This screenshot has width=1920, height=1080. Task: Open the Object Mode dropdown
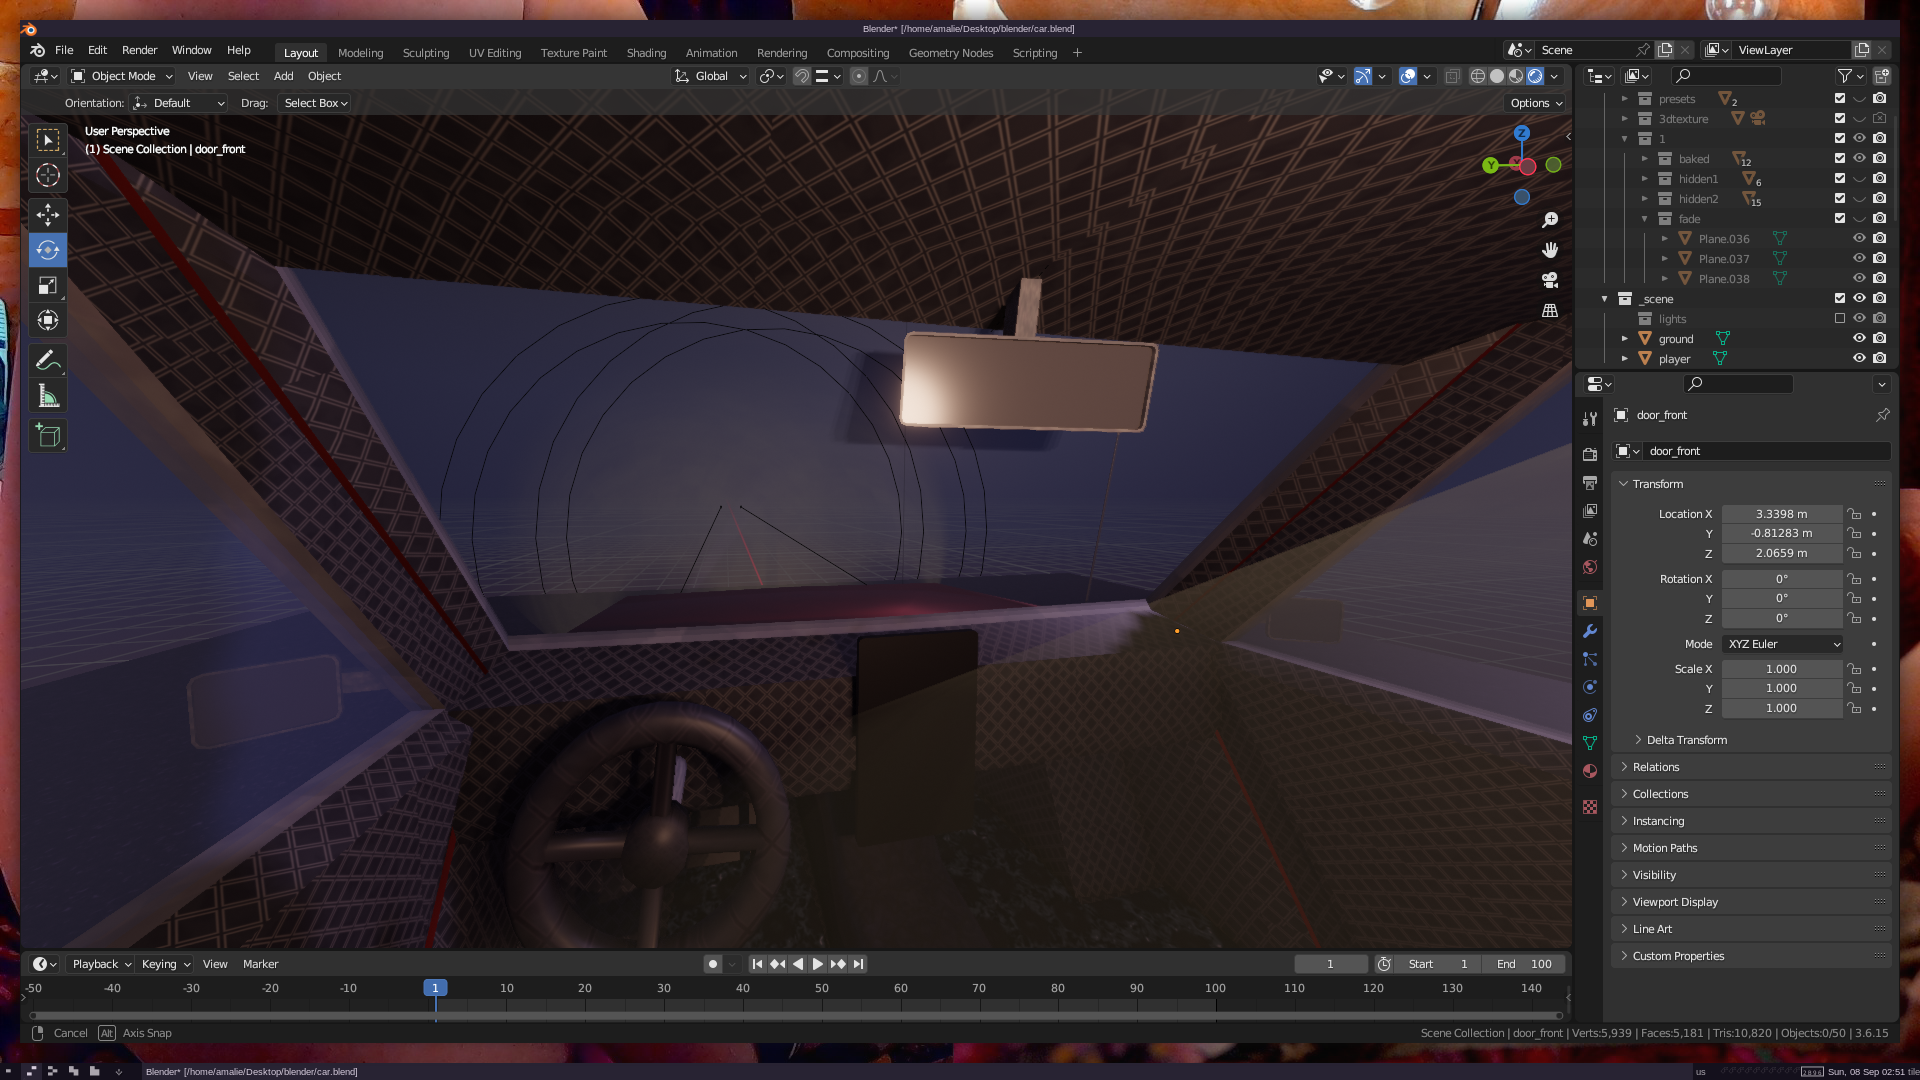[122, 76]
